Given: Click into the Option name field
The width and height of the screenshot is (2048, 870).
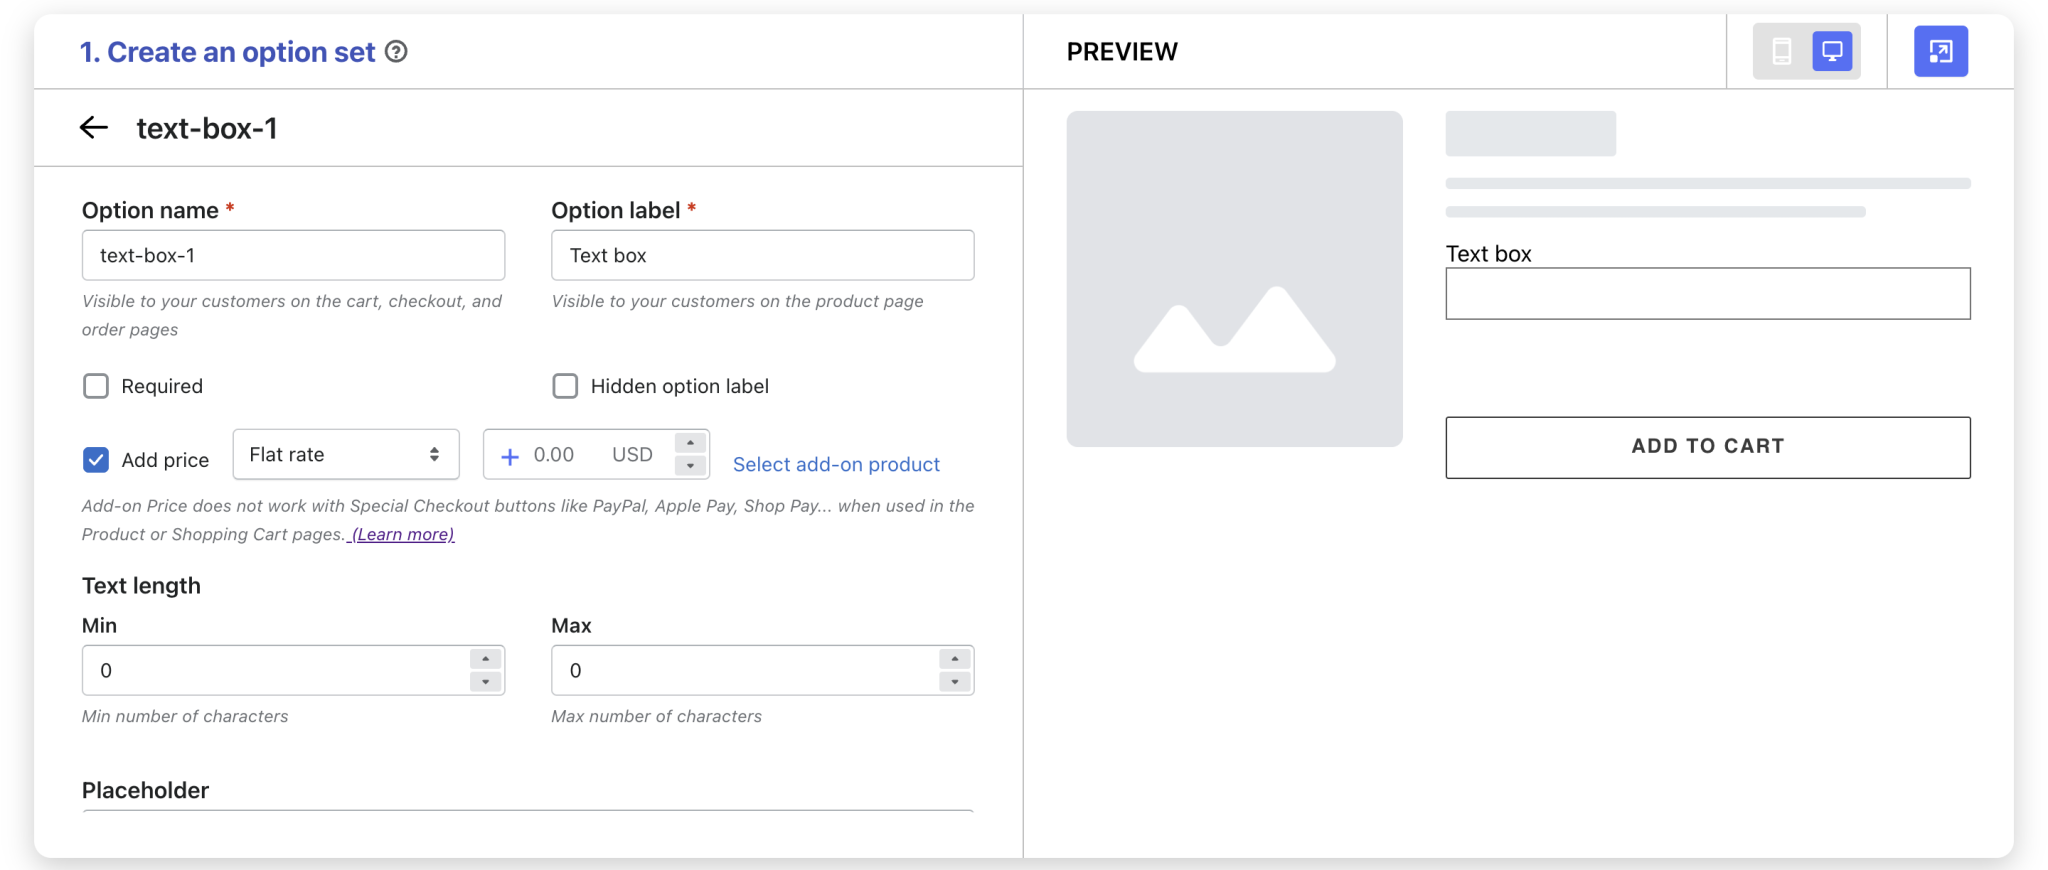Looking at the screenshot, I should coord(293,256).
